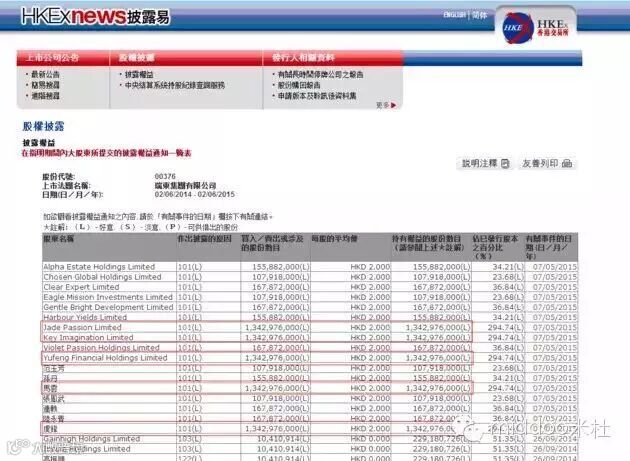Click the 友善列印 button
Viewport: 630px width, 461px height.
coord(547,163)
